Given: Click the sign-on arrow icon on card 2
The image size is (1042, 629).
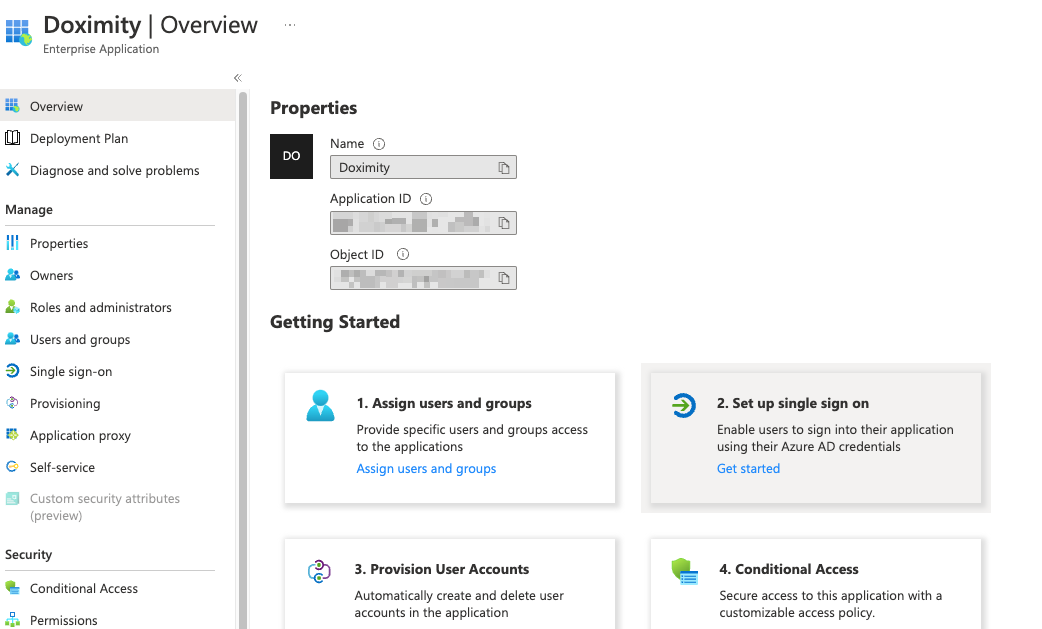Looking at the screenshot, I should [x=683, y=405].
